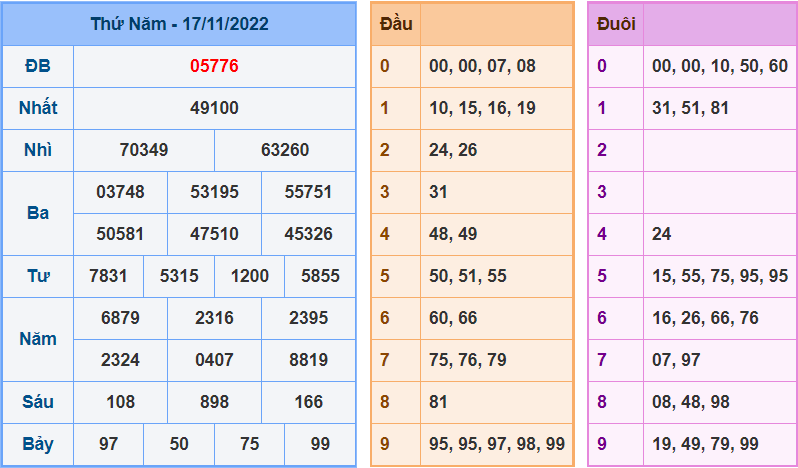
Task: Click the ĐB row label
Action: [38, 66]
